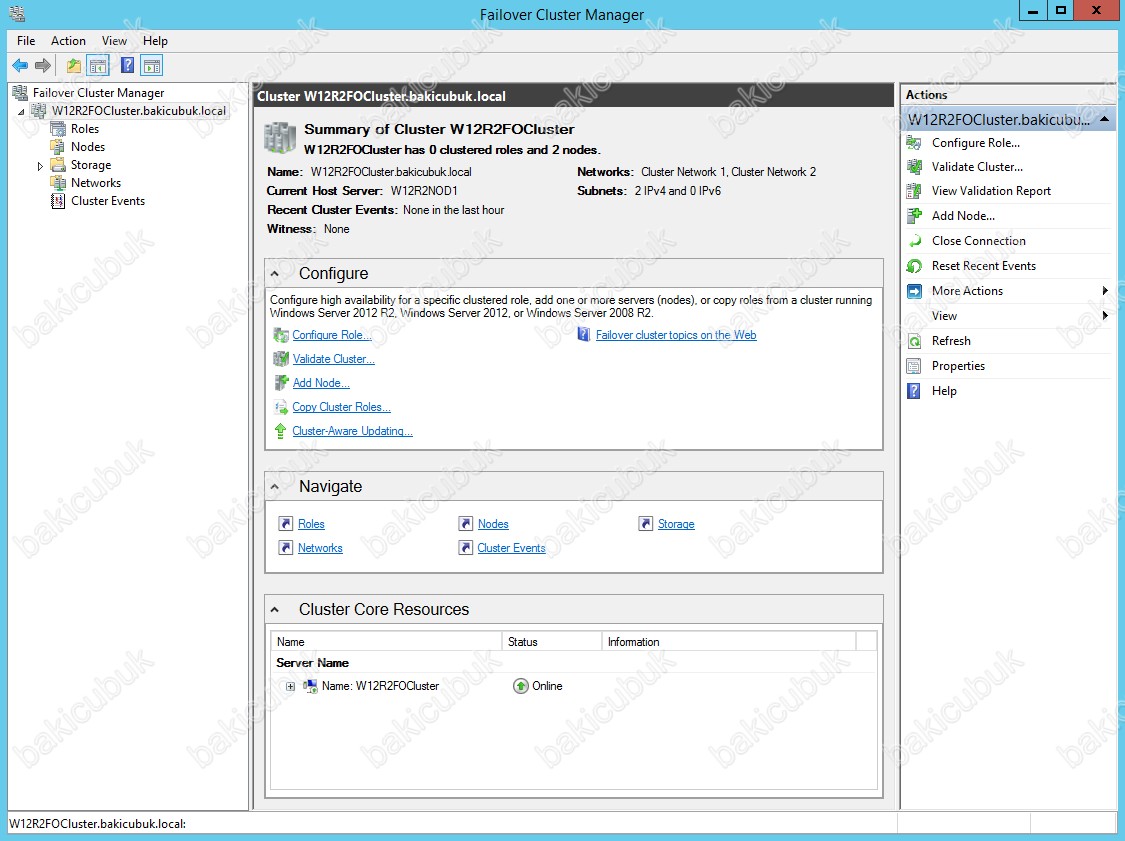Open Failover cluster topics on the Web link
1125x841 pixels.
click(x=676, y=335)
